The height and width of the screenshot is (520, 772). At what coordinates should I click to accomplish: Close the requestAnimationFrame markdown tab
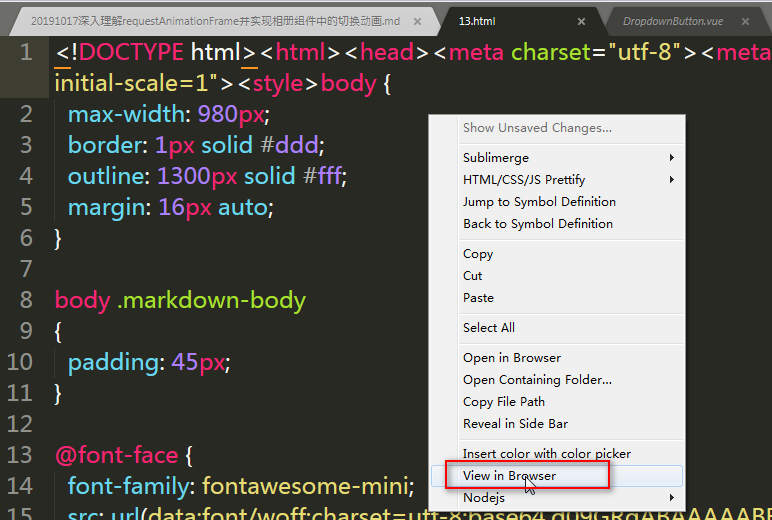(416, 21)
